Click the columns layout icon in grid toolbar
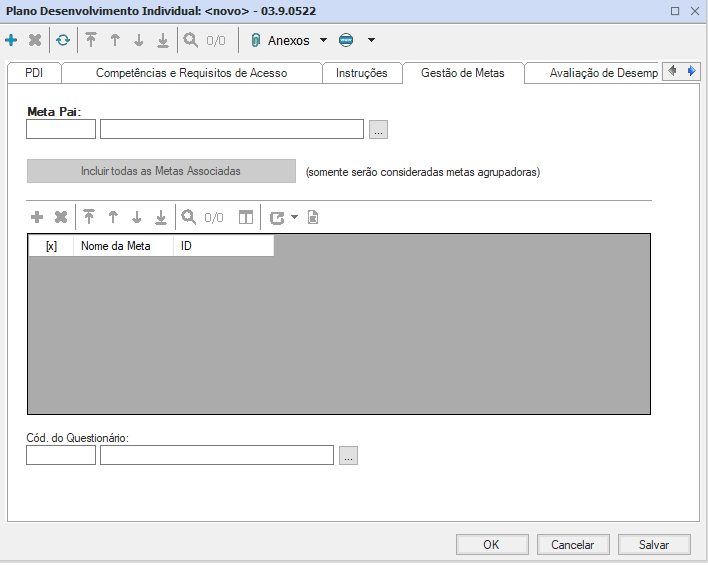The image size is (708, 565). click(246, 217)
